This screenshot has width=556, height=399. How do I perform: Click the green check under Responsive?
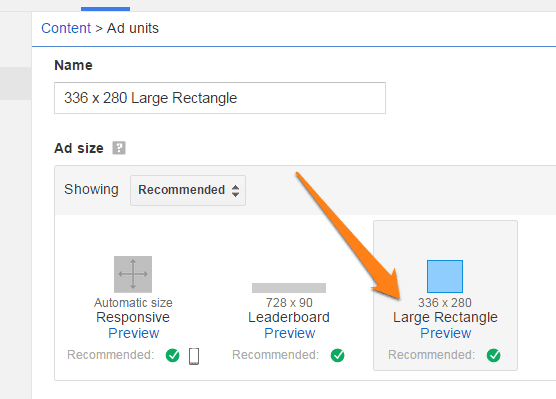coord(173,355)
